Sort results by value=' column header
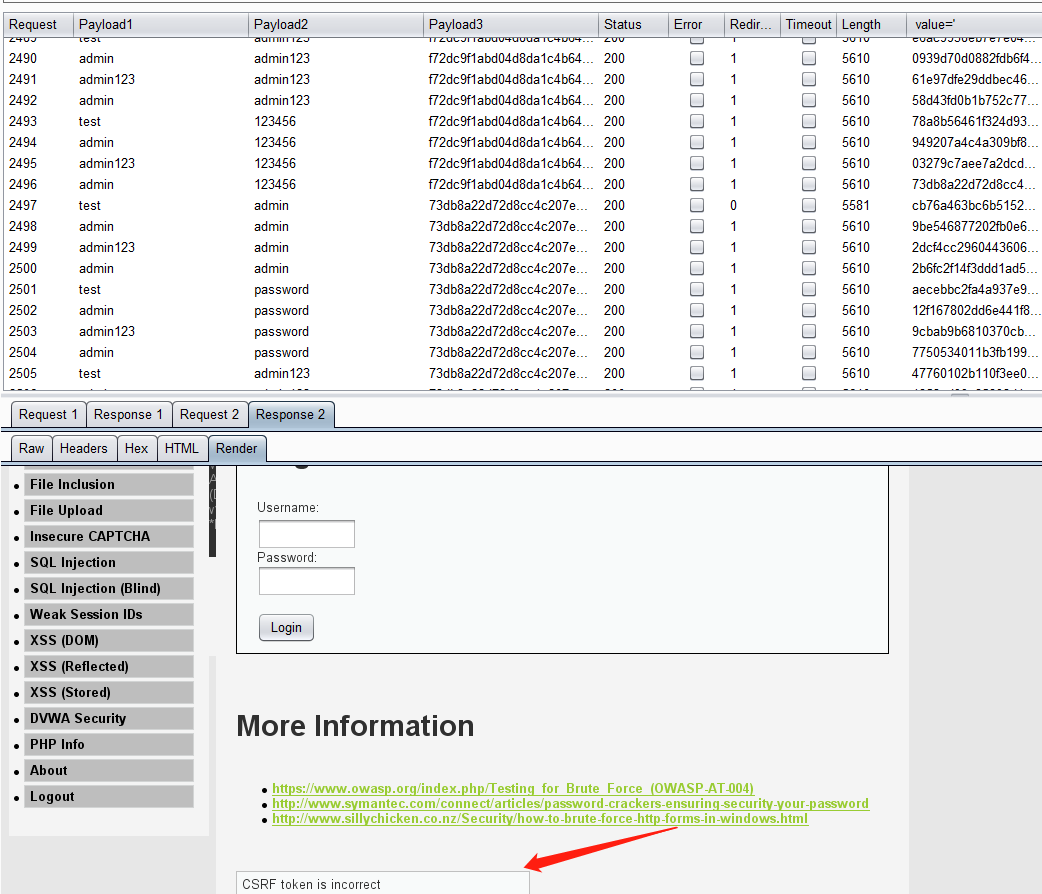 point(974,25)
